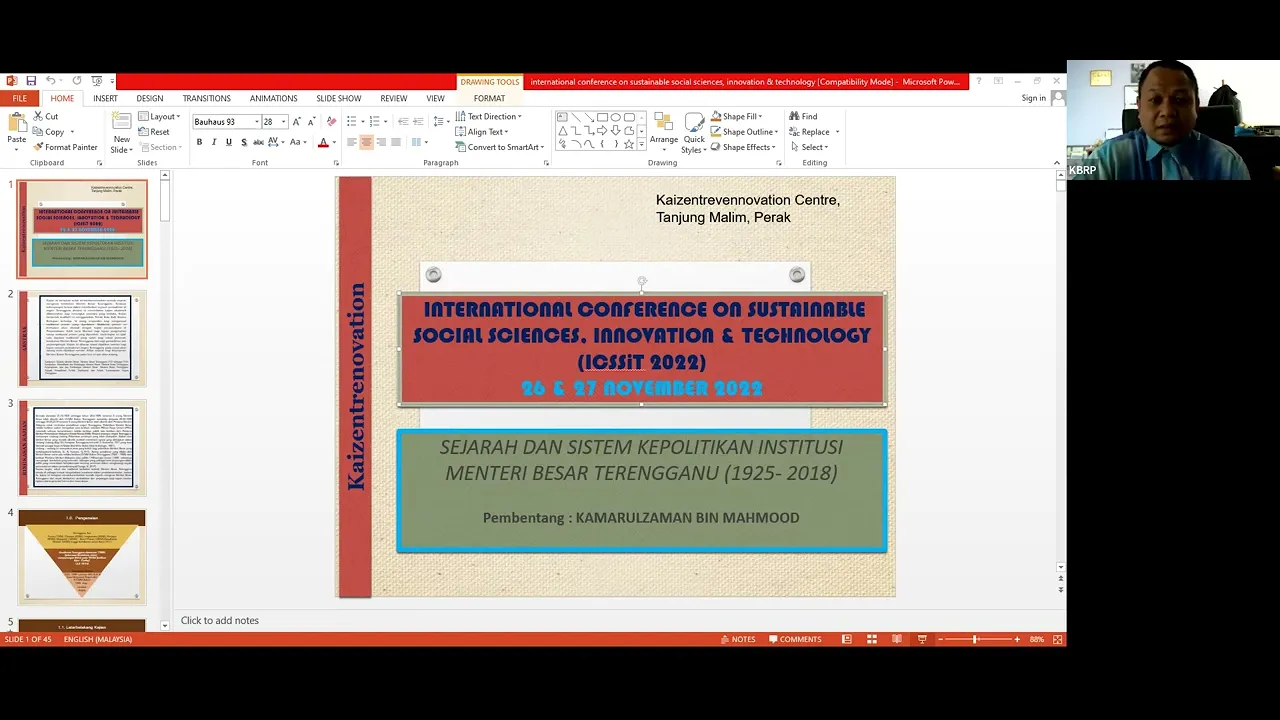Toggle Italic formatting

tap(213, 143)
